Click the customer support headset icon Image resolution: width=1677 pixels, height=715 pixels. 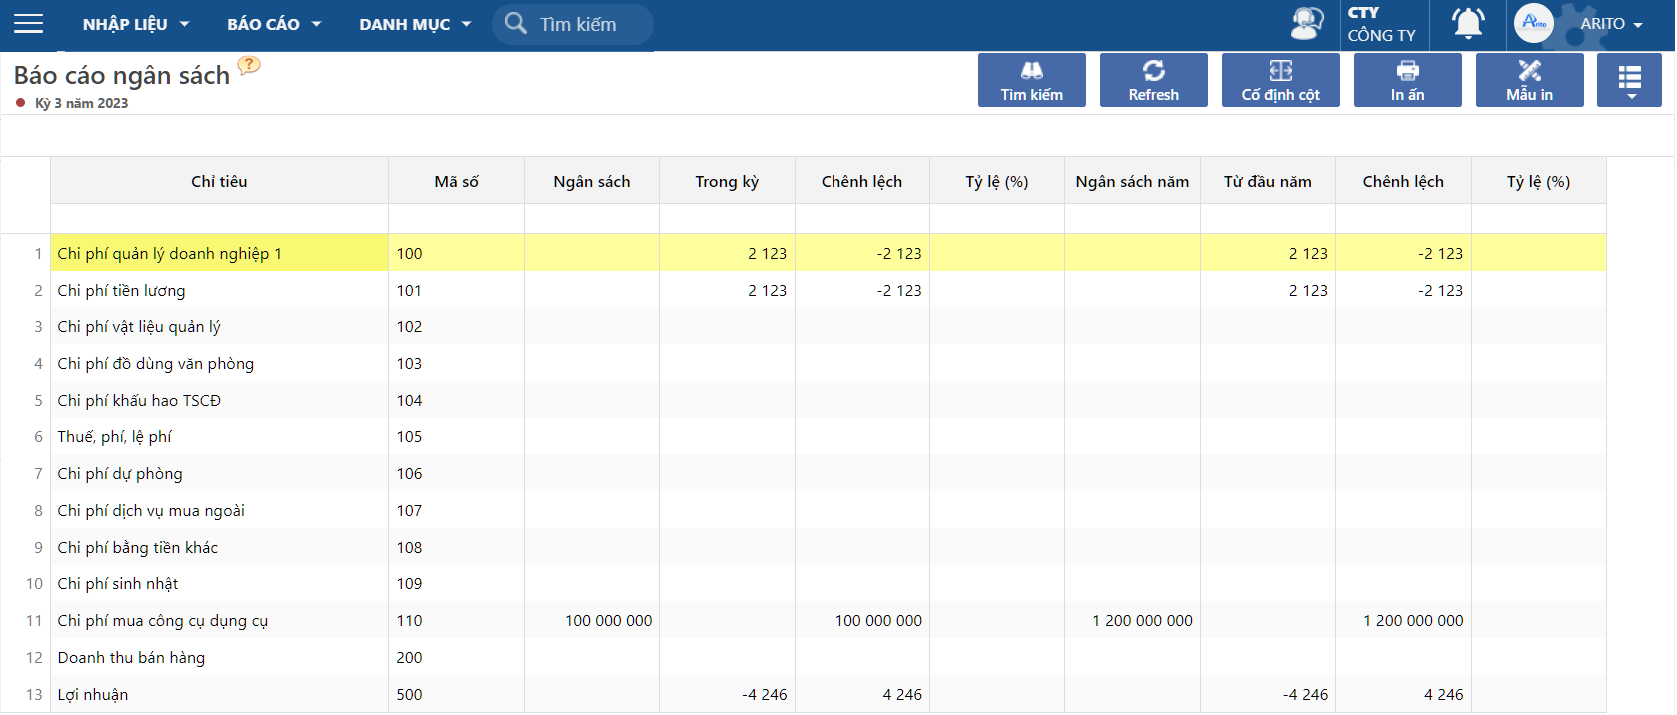1306,24
